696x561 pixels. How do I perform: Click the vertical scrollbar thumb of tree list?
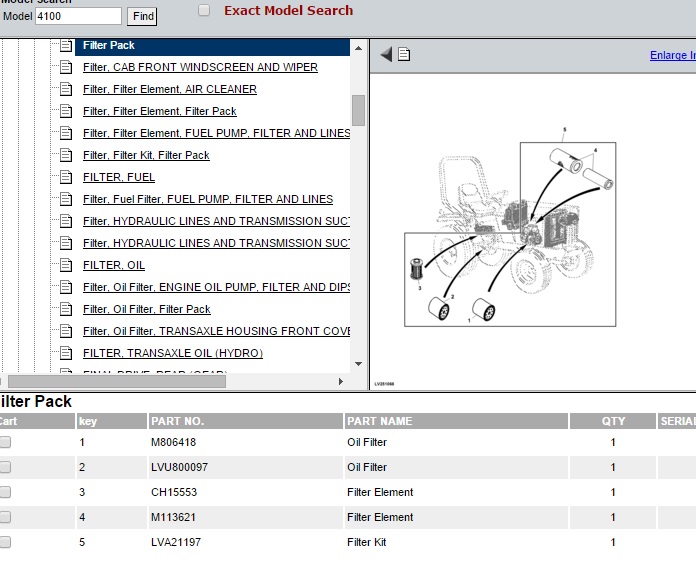pos(359,111)
